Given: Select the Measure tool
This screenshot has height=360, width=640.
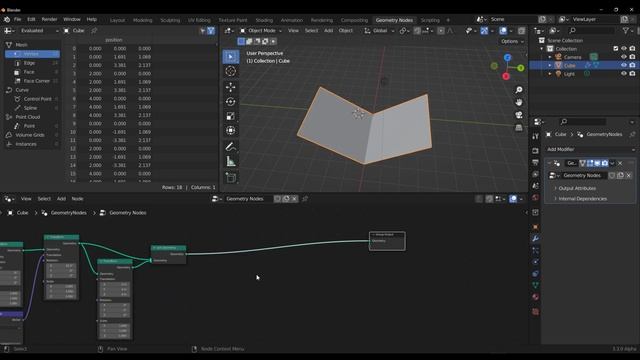Looking at the screenshot, I should coord(231,161).
